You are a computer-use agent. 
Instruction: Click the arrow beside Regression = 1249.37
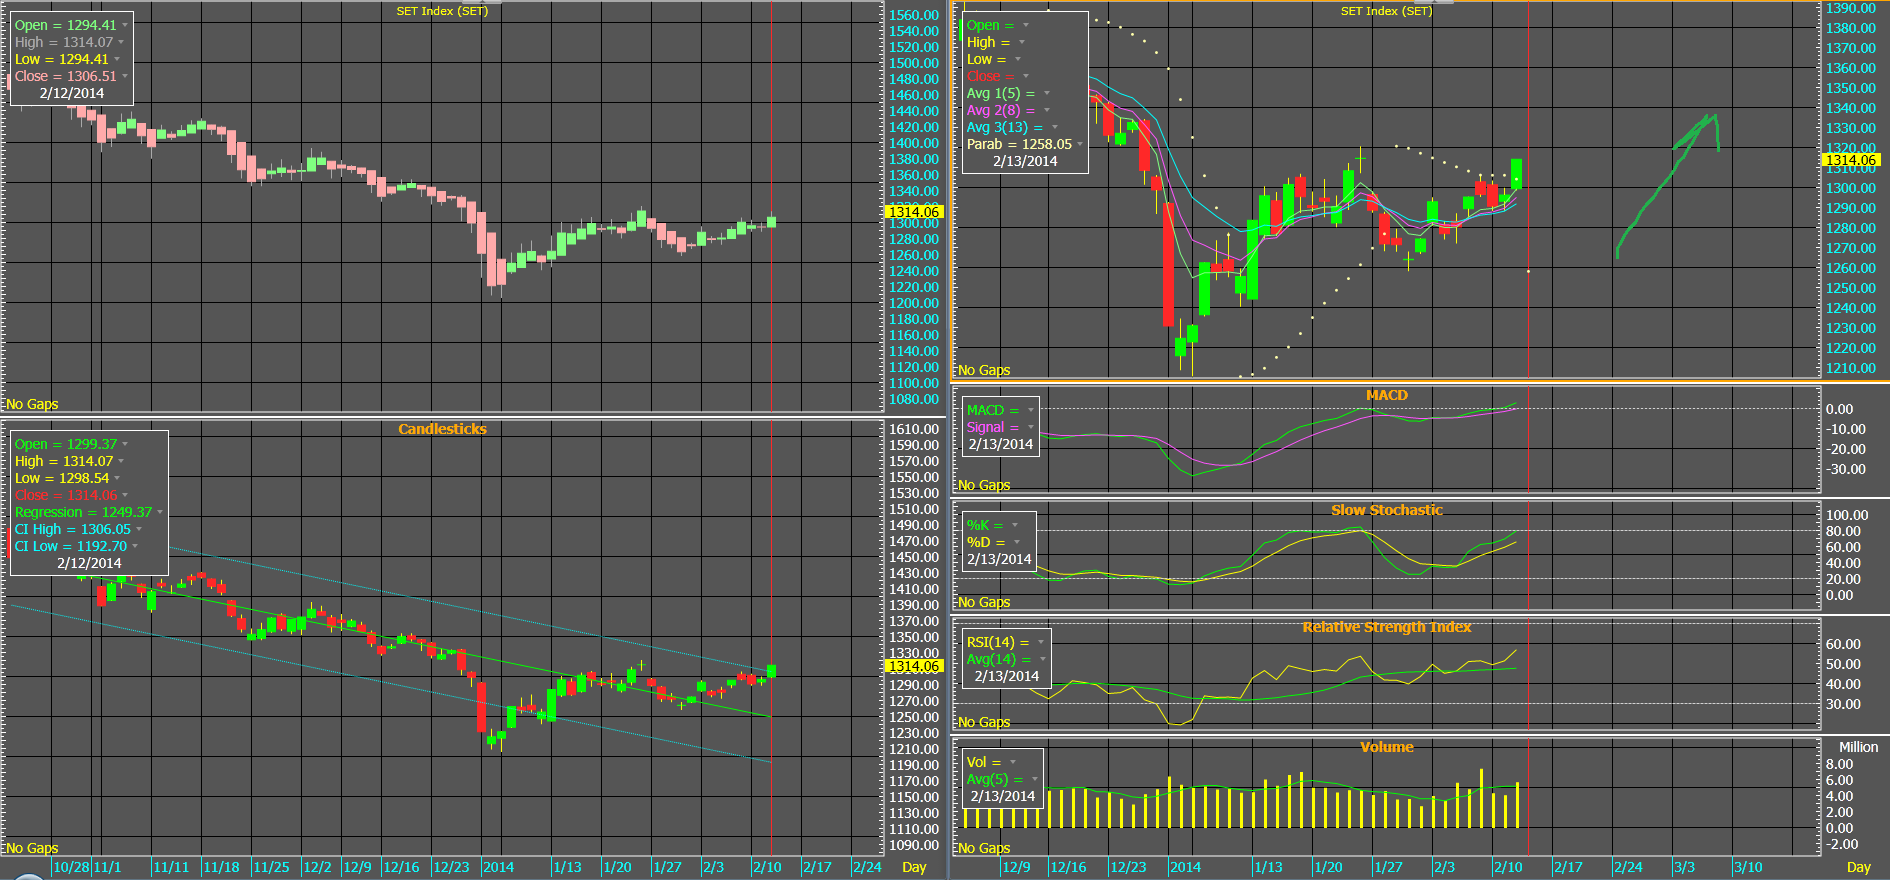pyautogui.click(x=160, y=512)
